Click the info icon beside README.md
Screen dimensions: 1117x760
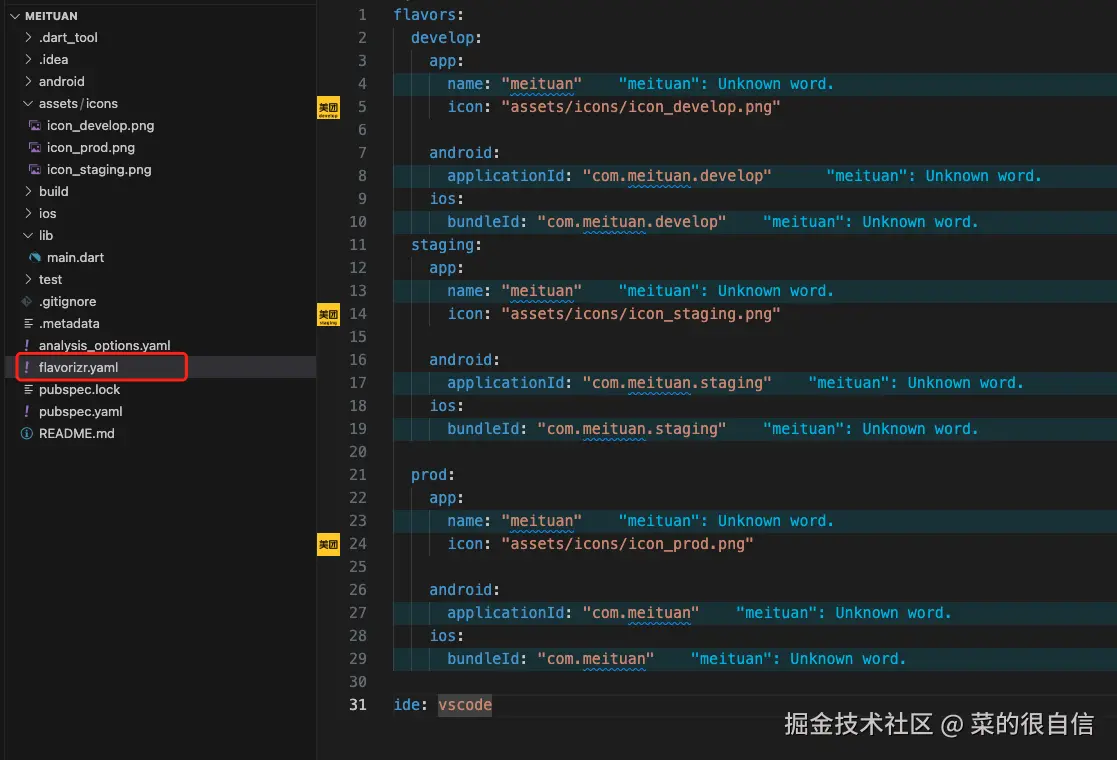pyautogui.click(x=27, y=433)
